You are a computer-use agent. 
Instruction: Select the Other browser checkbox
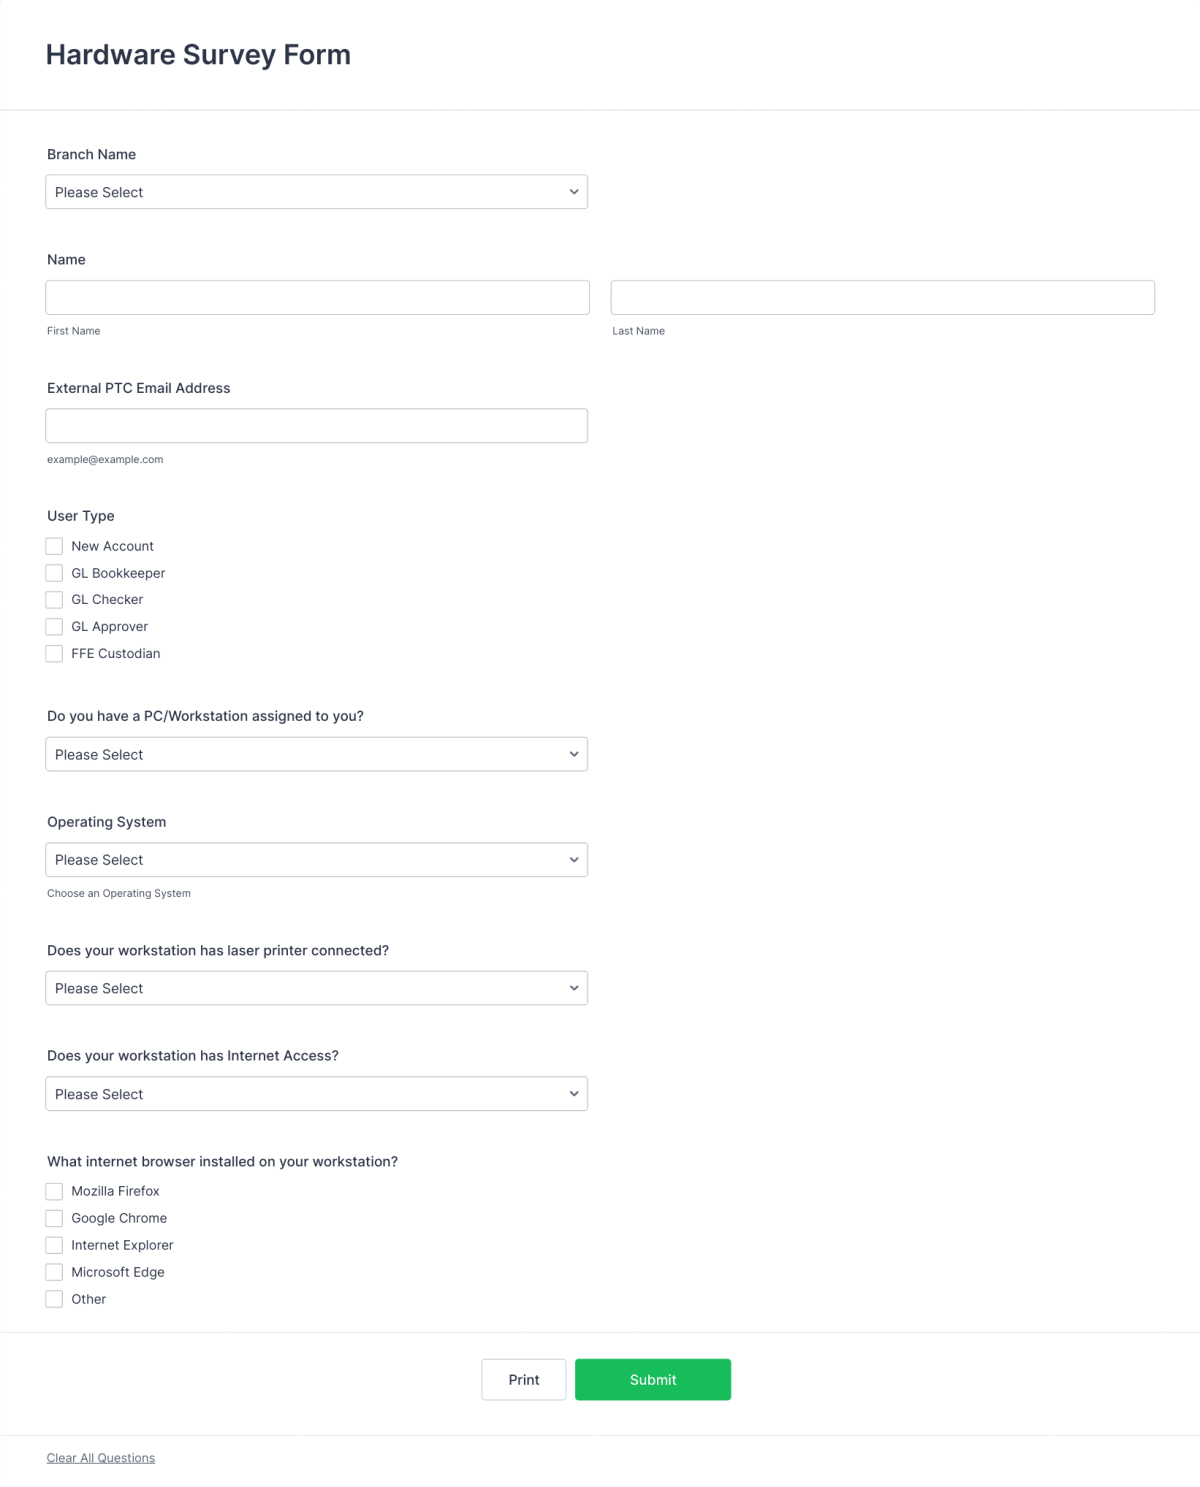pos(54,1298)
